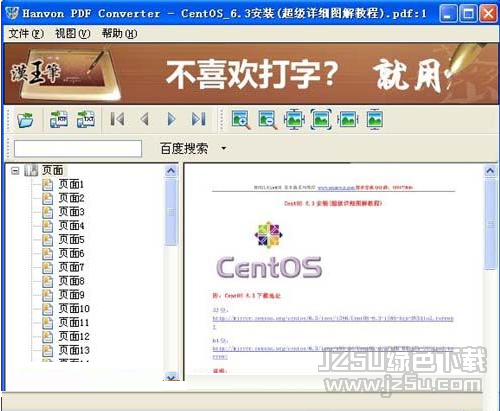
Task: Maximize the Hanvon PDF Converter window
Action: pyautogui.click(x=468, y=14)
